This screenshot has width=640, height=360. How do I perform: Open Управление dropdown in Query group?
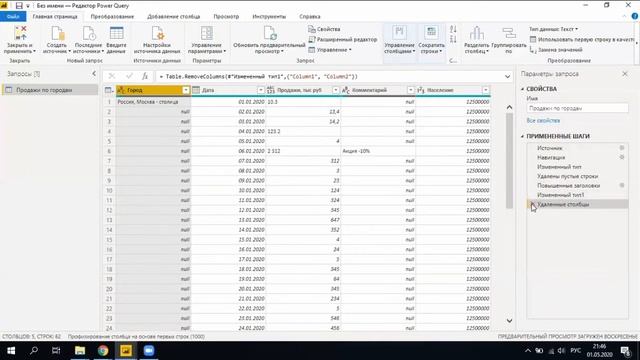coord(330,50)
